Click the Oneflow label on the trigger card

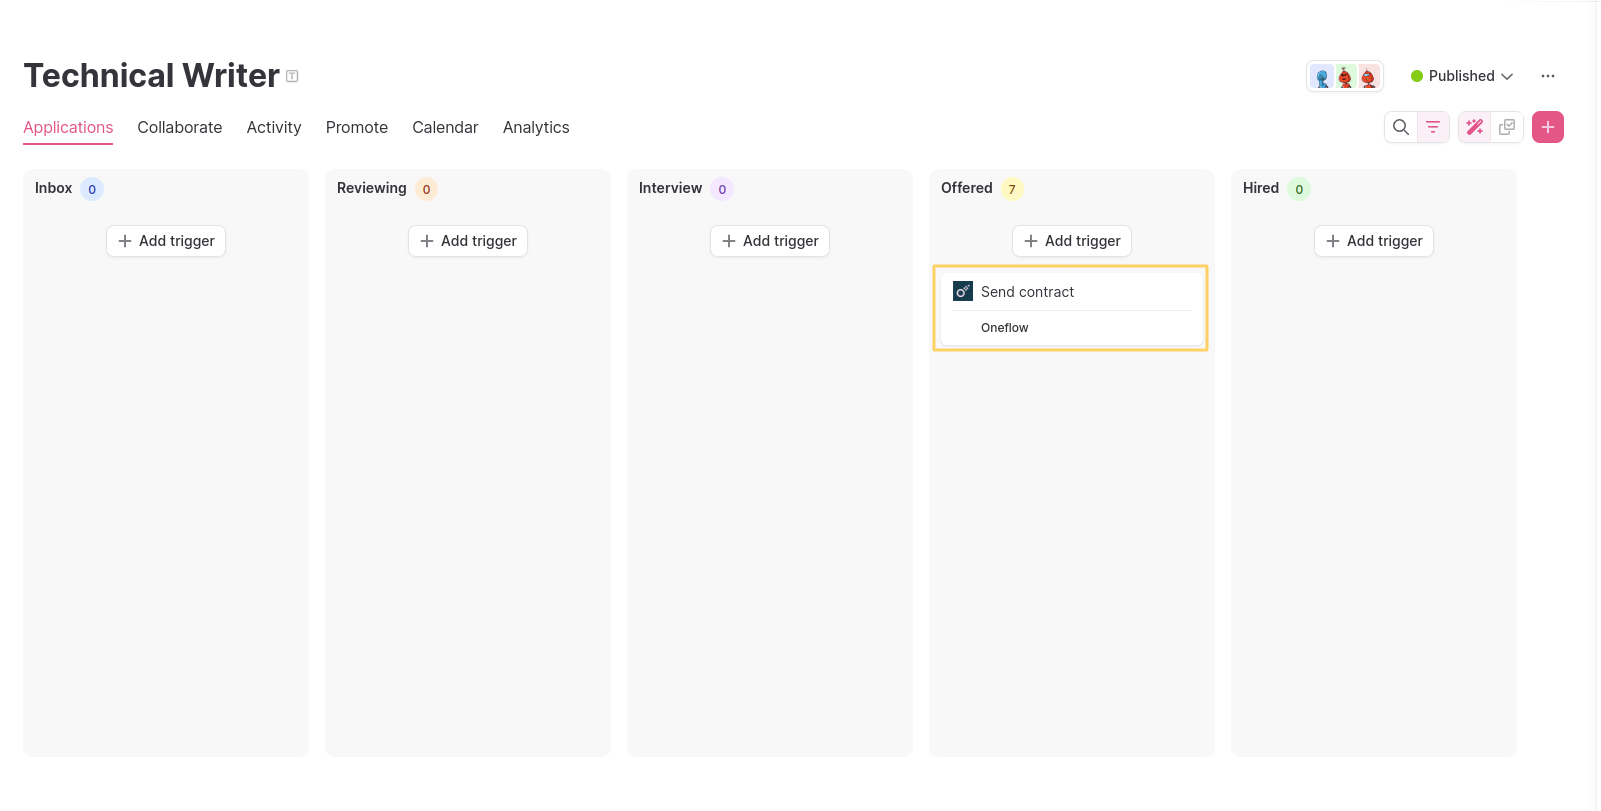1004,328
